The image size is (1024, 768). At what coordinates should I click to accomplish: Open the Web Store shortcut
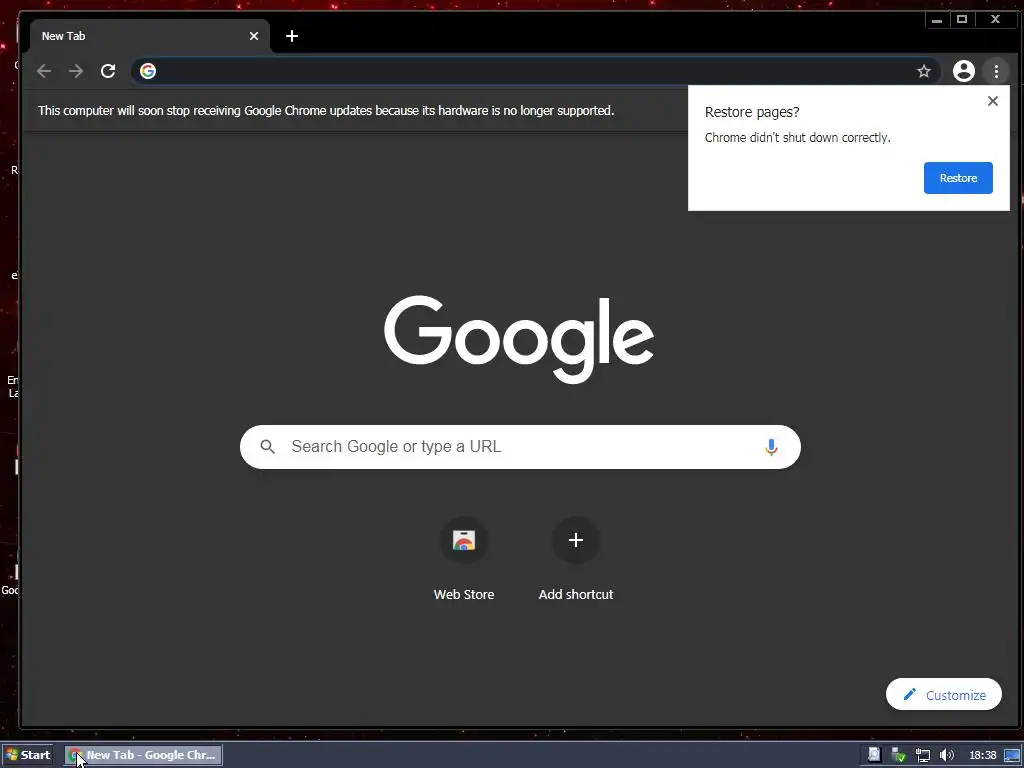click(464, 541)
